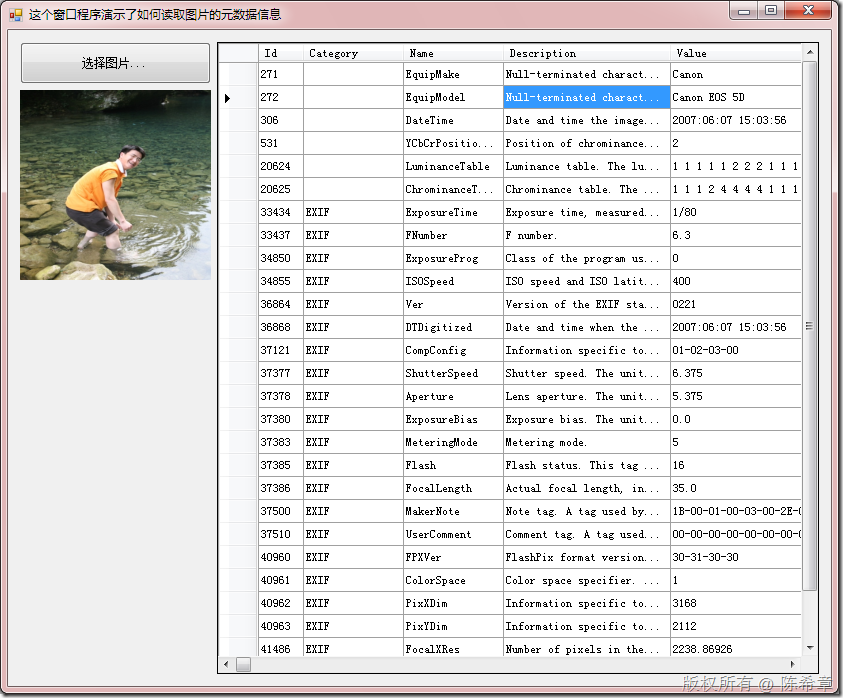Screen dimensions: 843x698
Task: Click the UserComment name cell
Action: point(453,535)
